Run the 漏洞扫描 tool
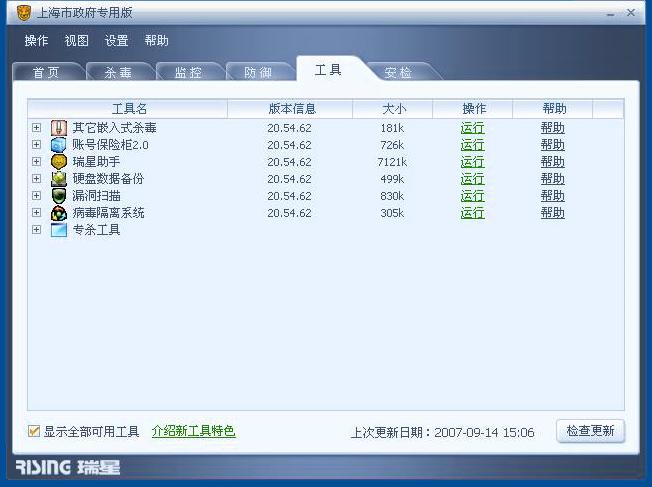 coord(472,196)
